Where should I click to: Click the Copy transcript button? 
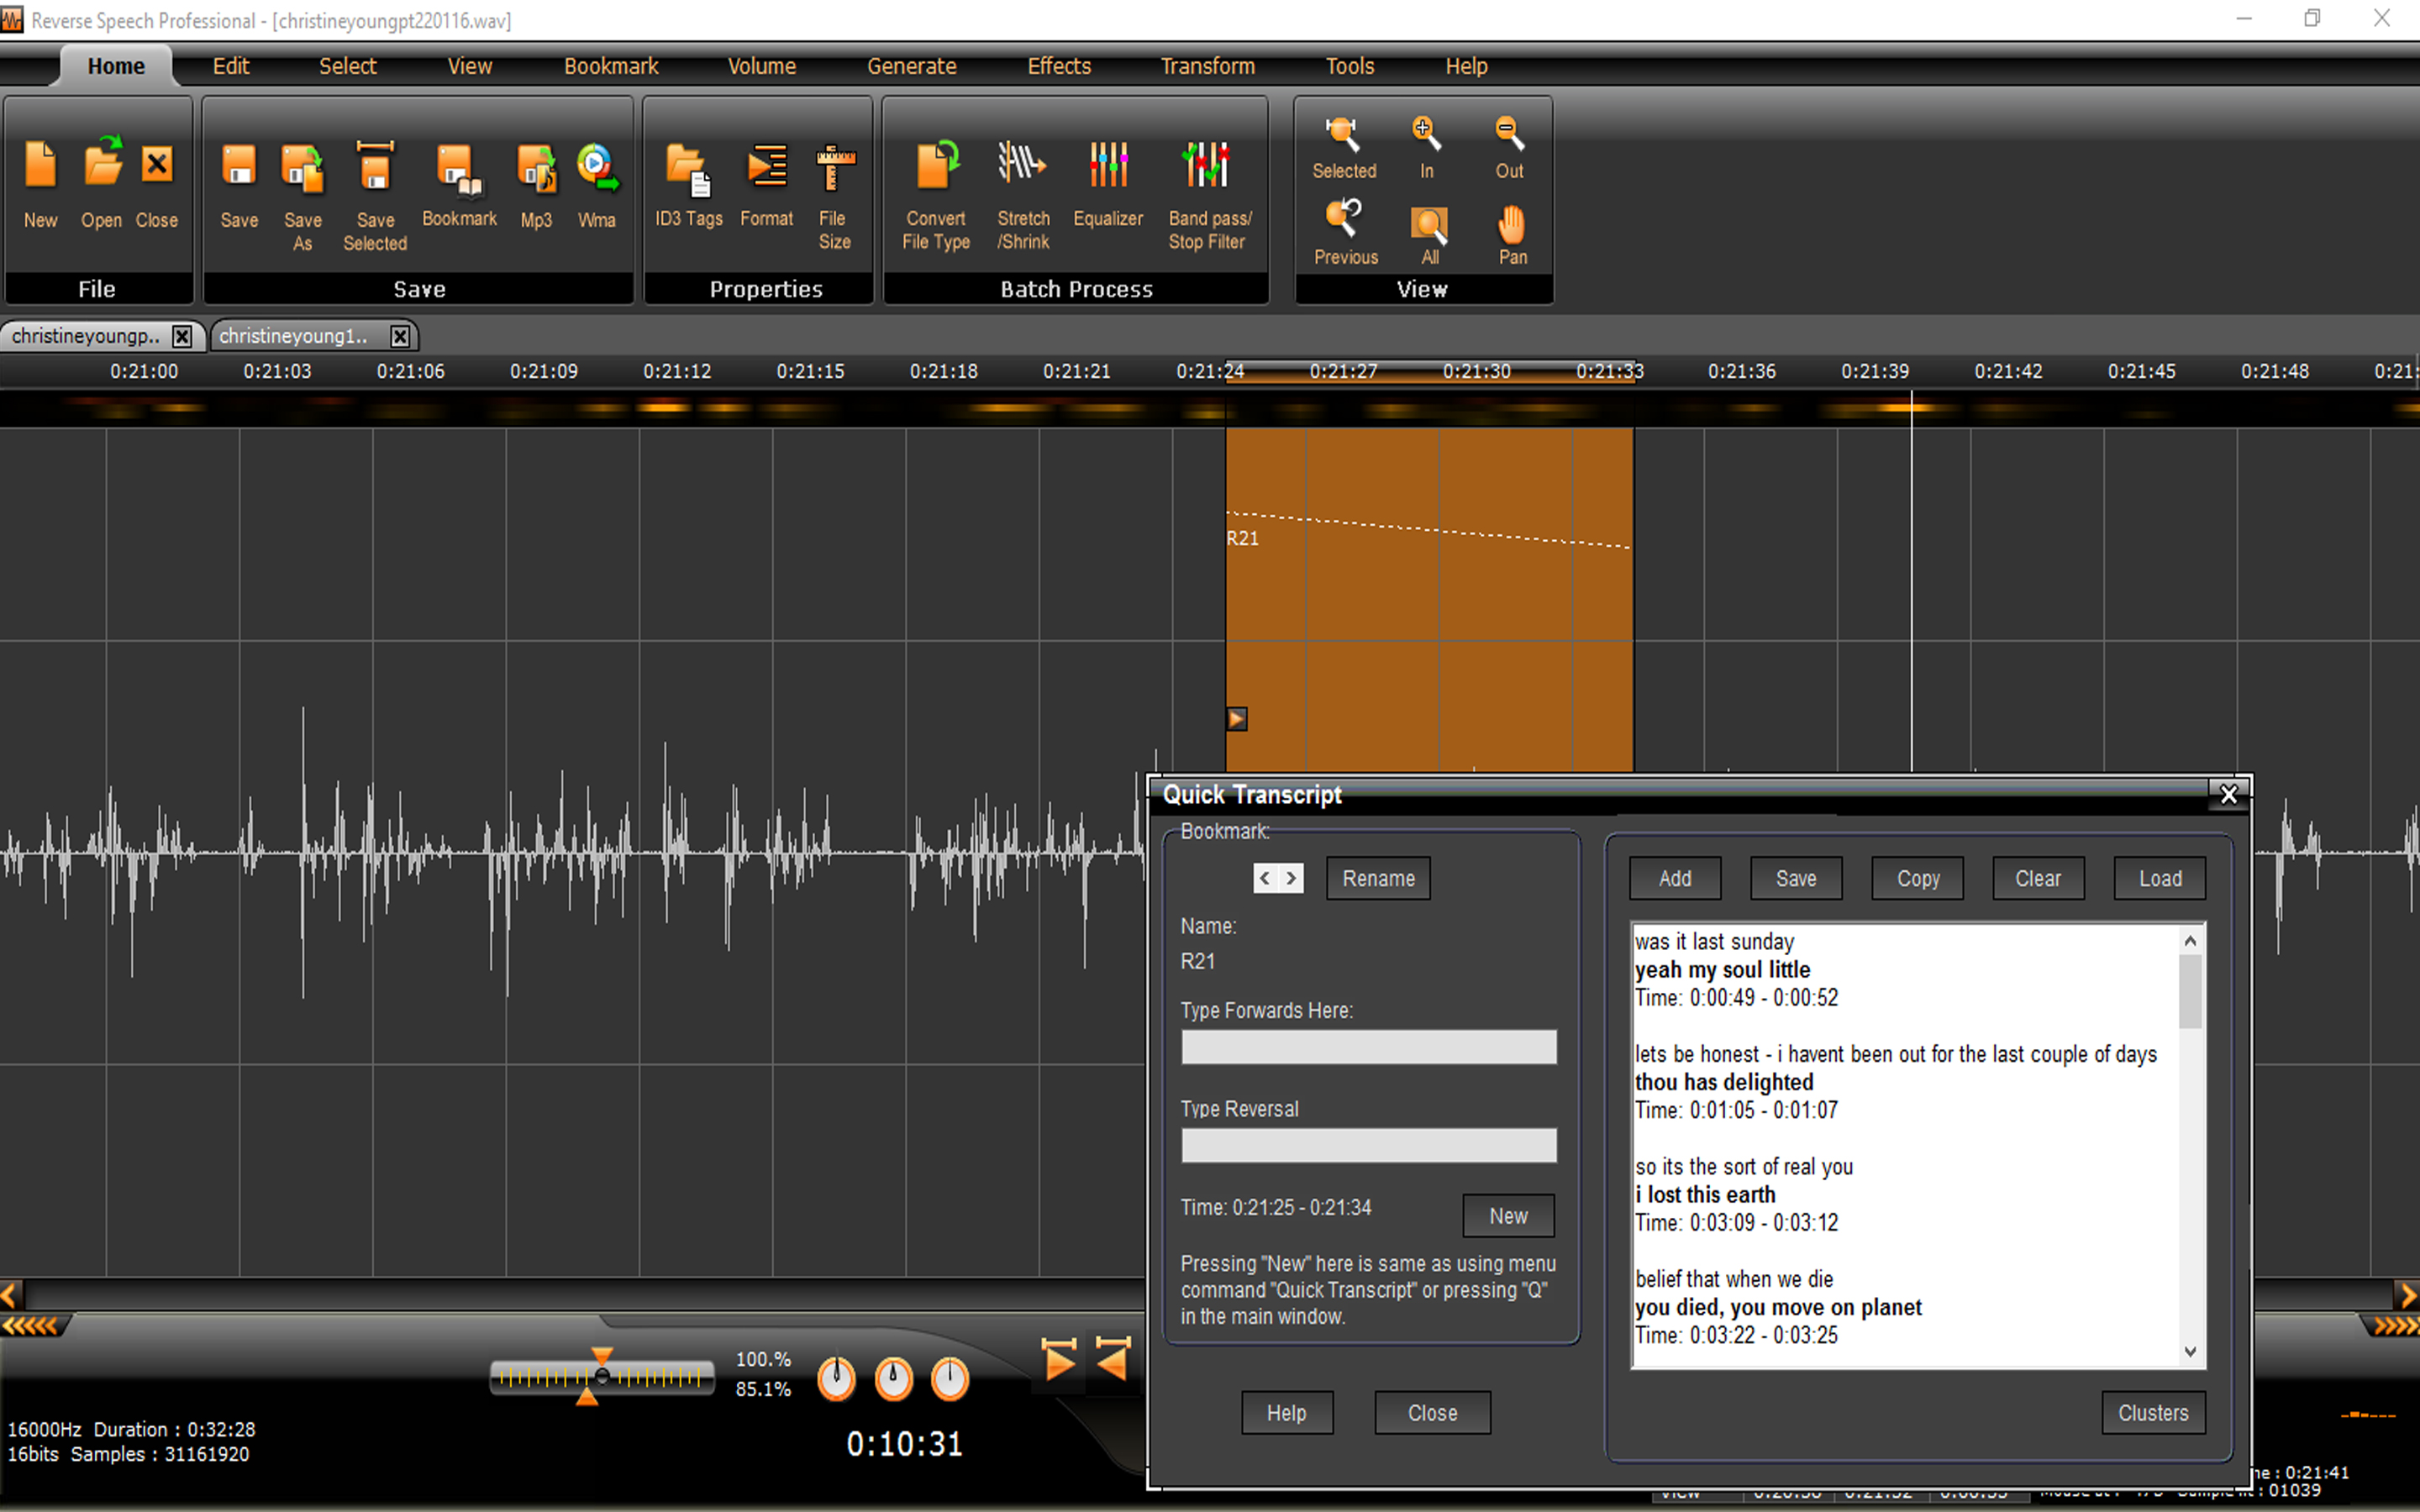1917,878
